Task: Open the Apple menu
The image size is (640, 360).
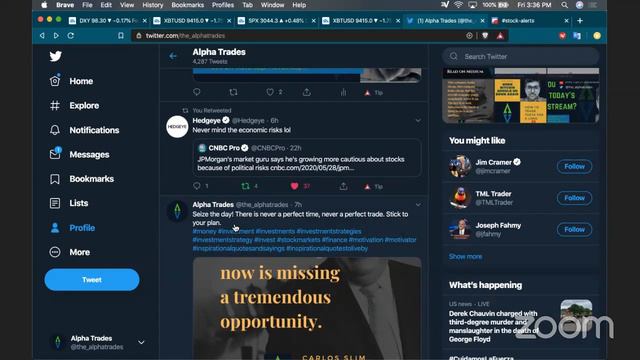Action: pyautogui.click(x=44, y=5)
